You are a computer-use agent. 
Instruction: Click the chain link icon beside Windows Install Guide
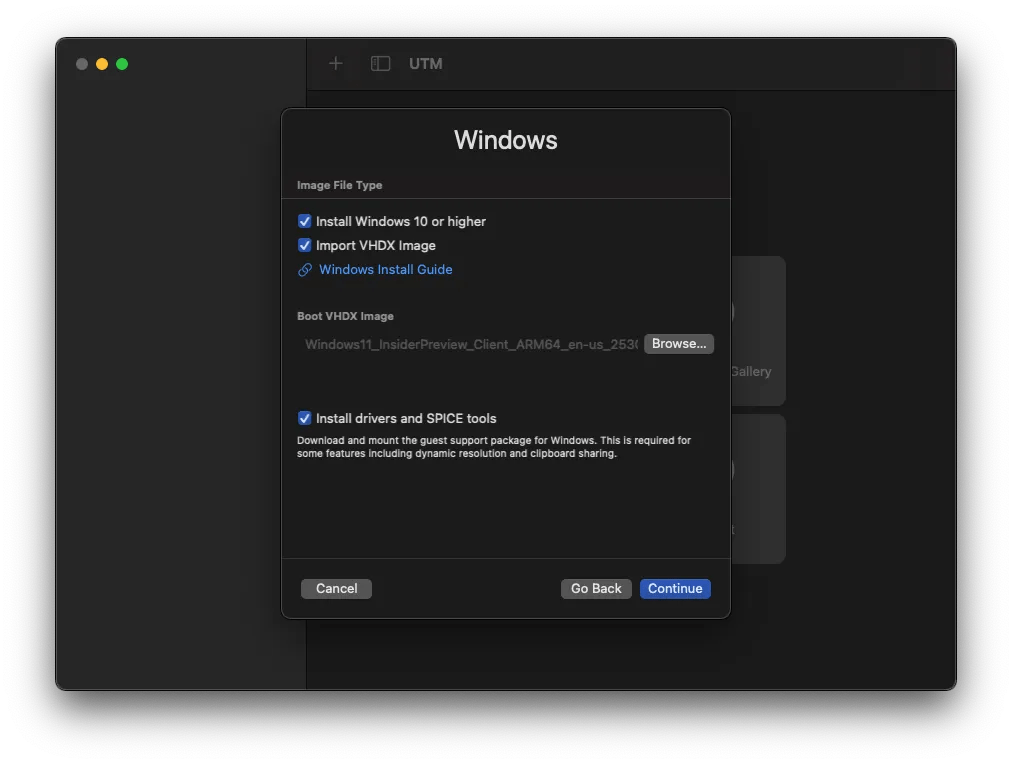304,269
